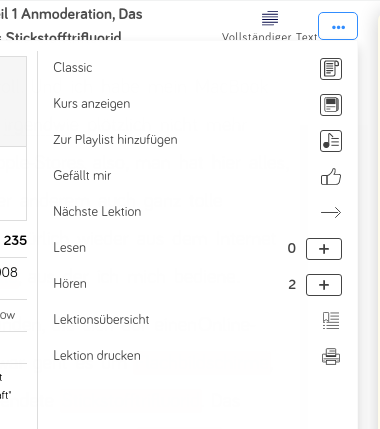
Task: Click the Nächste Lektion arrow icon
Action: [331, 212]
